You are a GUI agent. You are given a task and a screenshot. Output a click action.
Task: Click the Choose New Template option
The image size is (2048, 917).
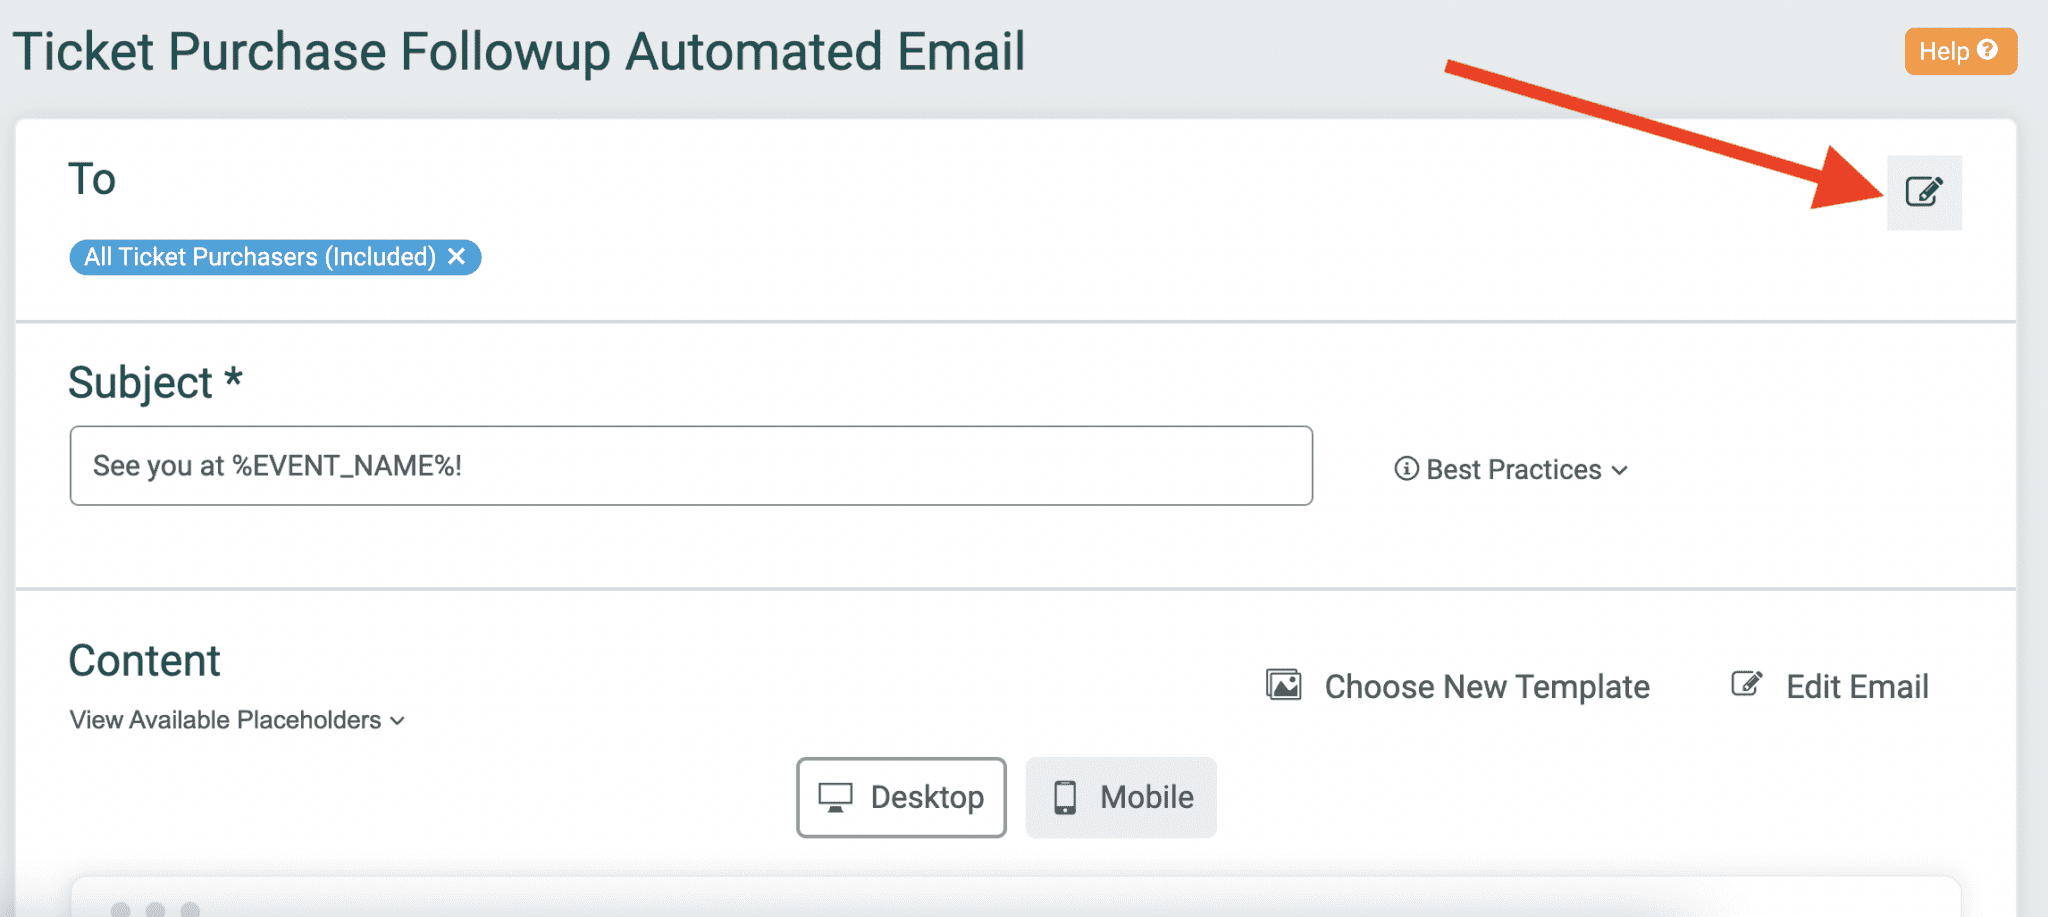[x=1485, y=686]
